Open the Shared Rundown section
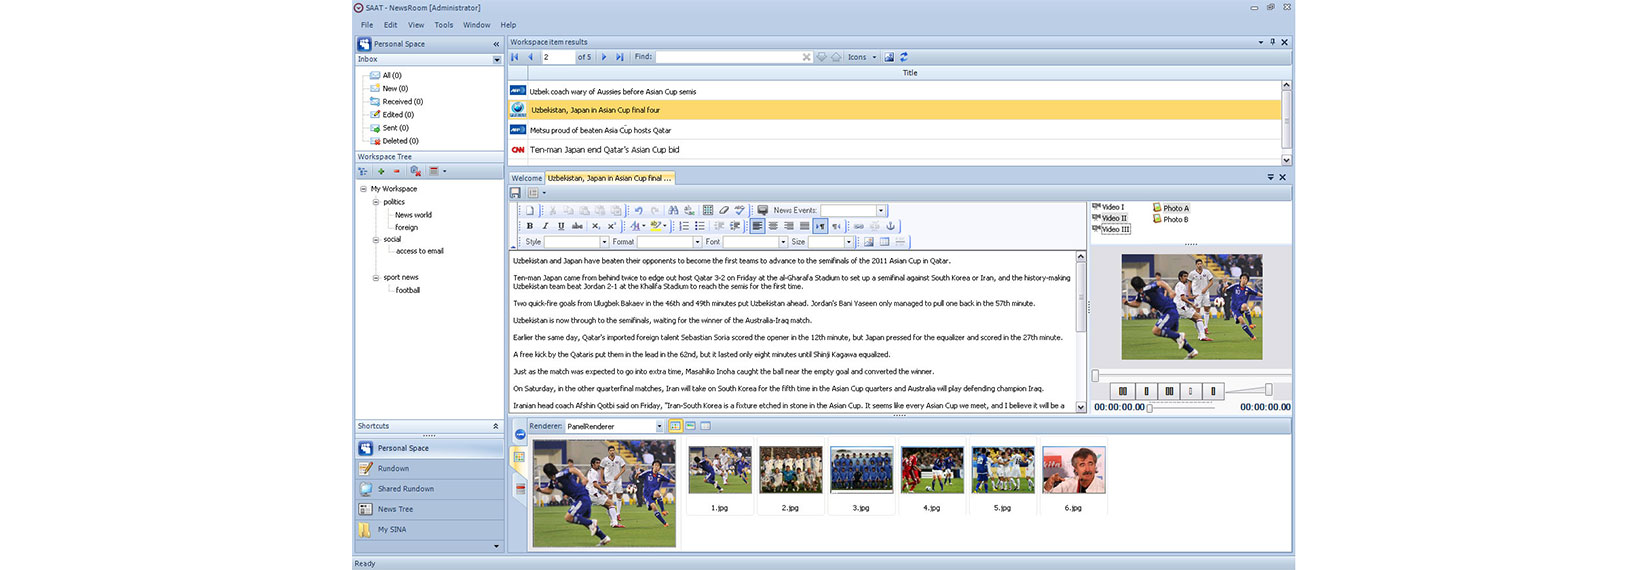Image resolution: width=1650 pixels, height=570 pixels. (405, 489)
